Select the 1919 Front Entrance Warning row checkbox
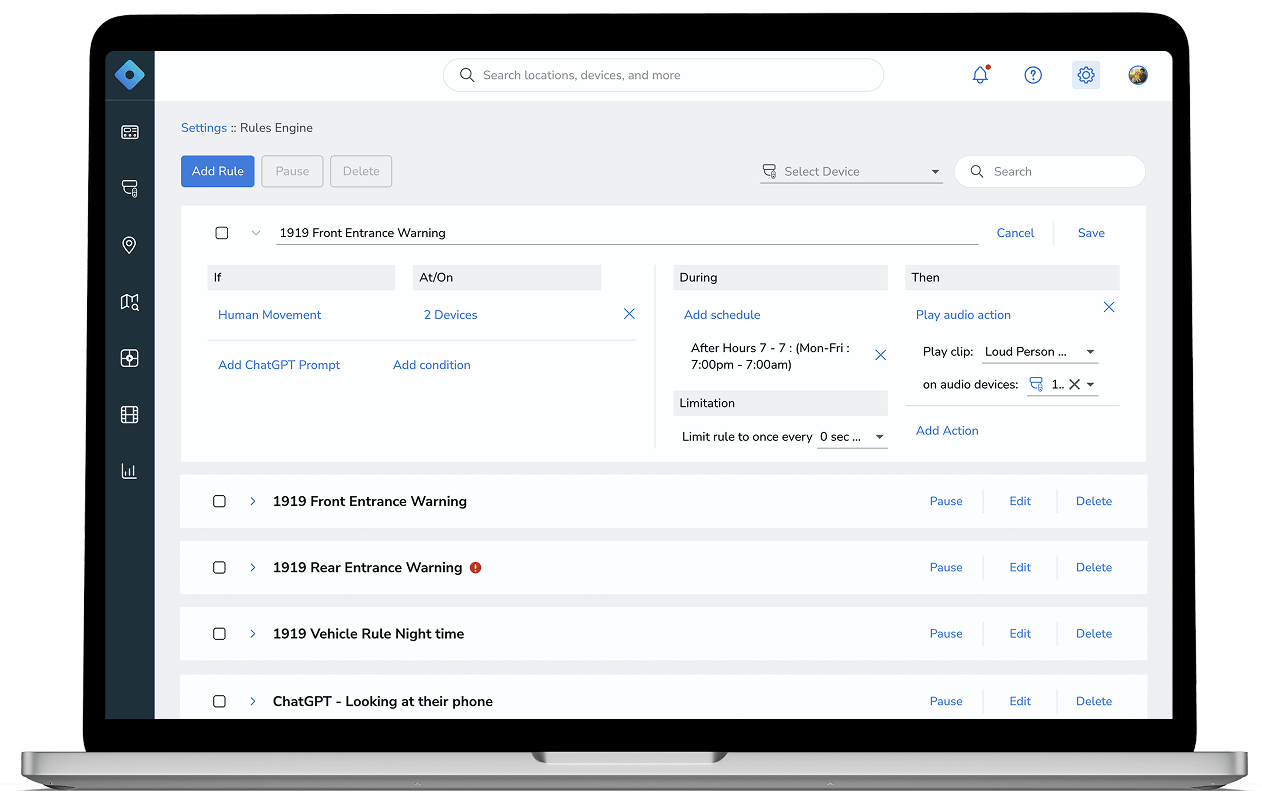 pos(220,501)
